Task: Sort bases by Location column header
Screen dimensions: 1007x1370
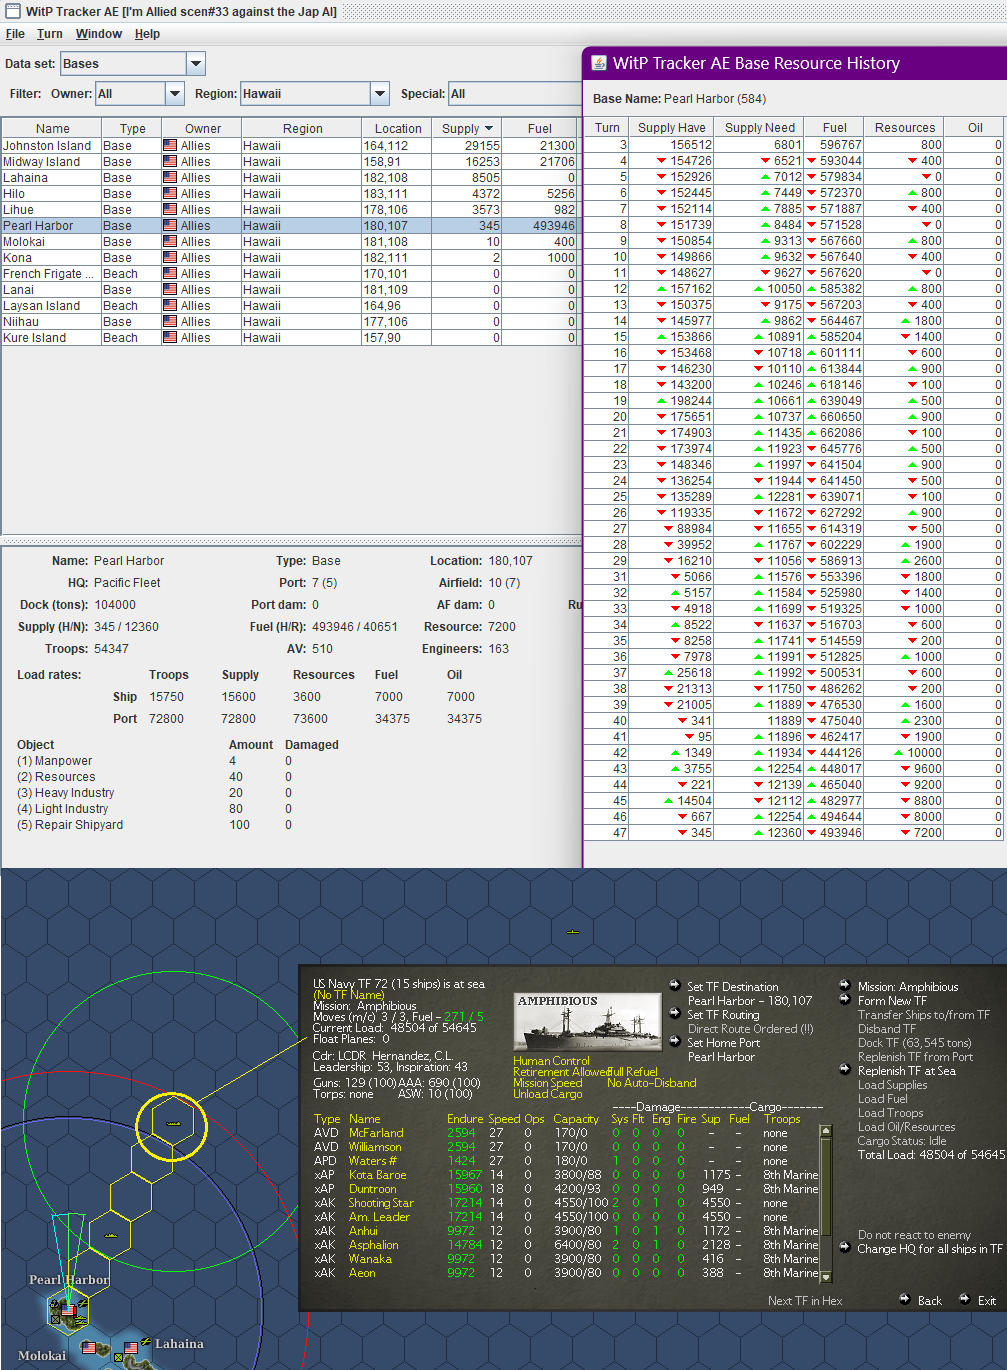Action: (x=398, y=128)
